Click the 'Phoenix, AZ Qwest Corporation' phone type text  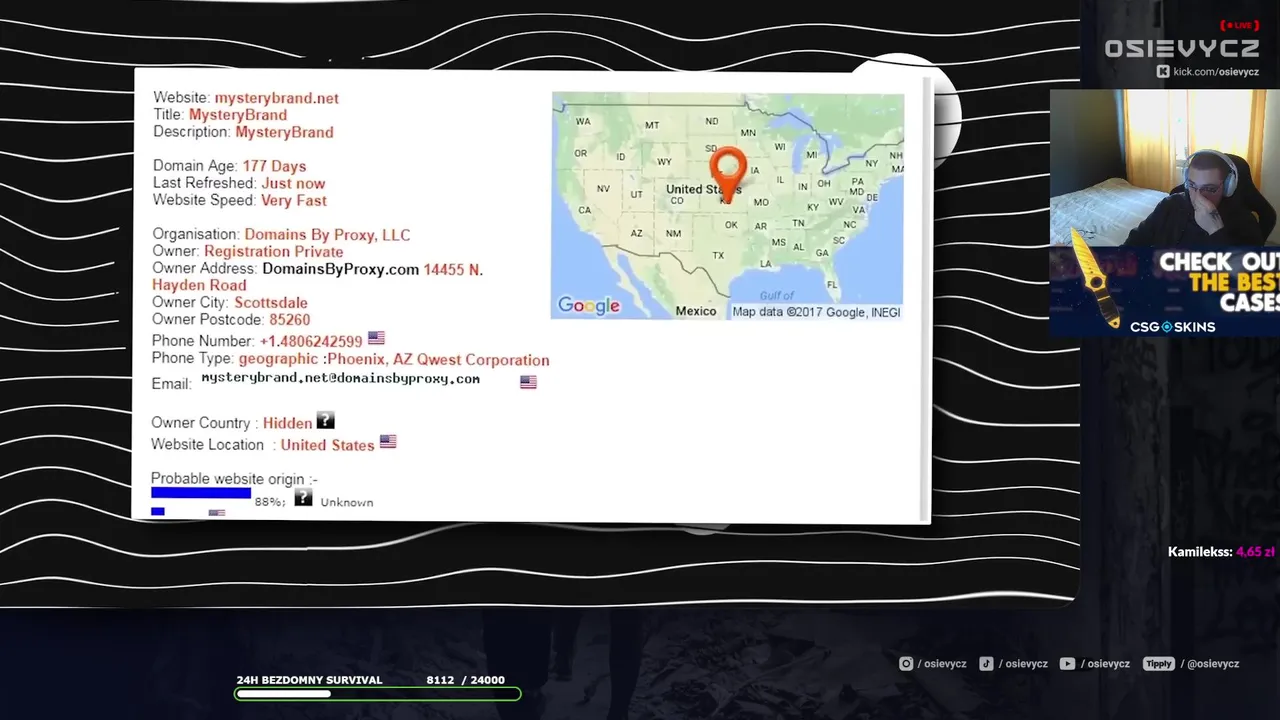tap(438, 360)
